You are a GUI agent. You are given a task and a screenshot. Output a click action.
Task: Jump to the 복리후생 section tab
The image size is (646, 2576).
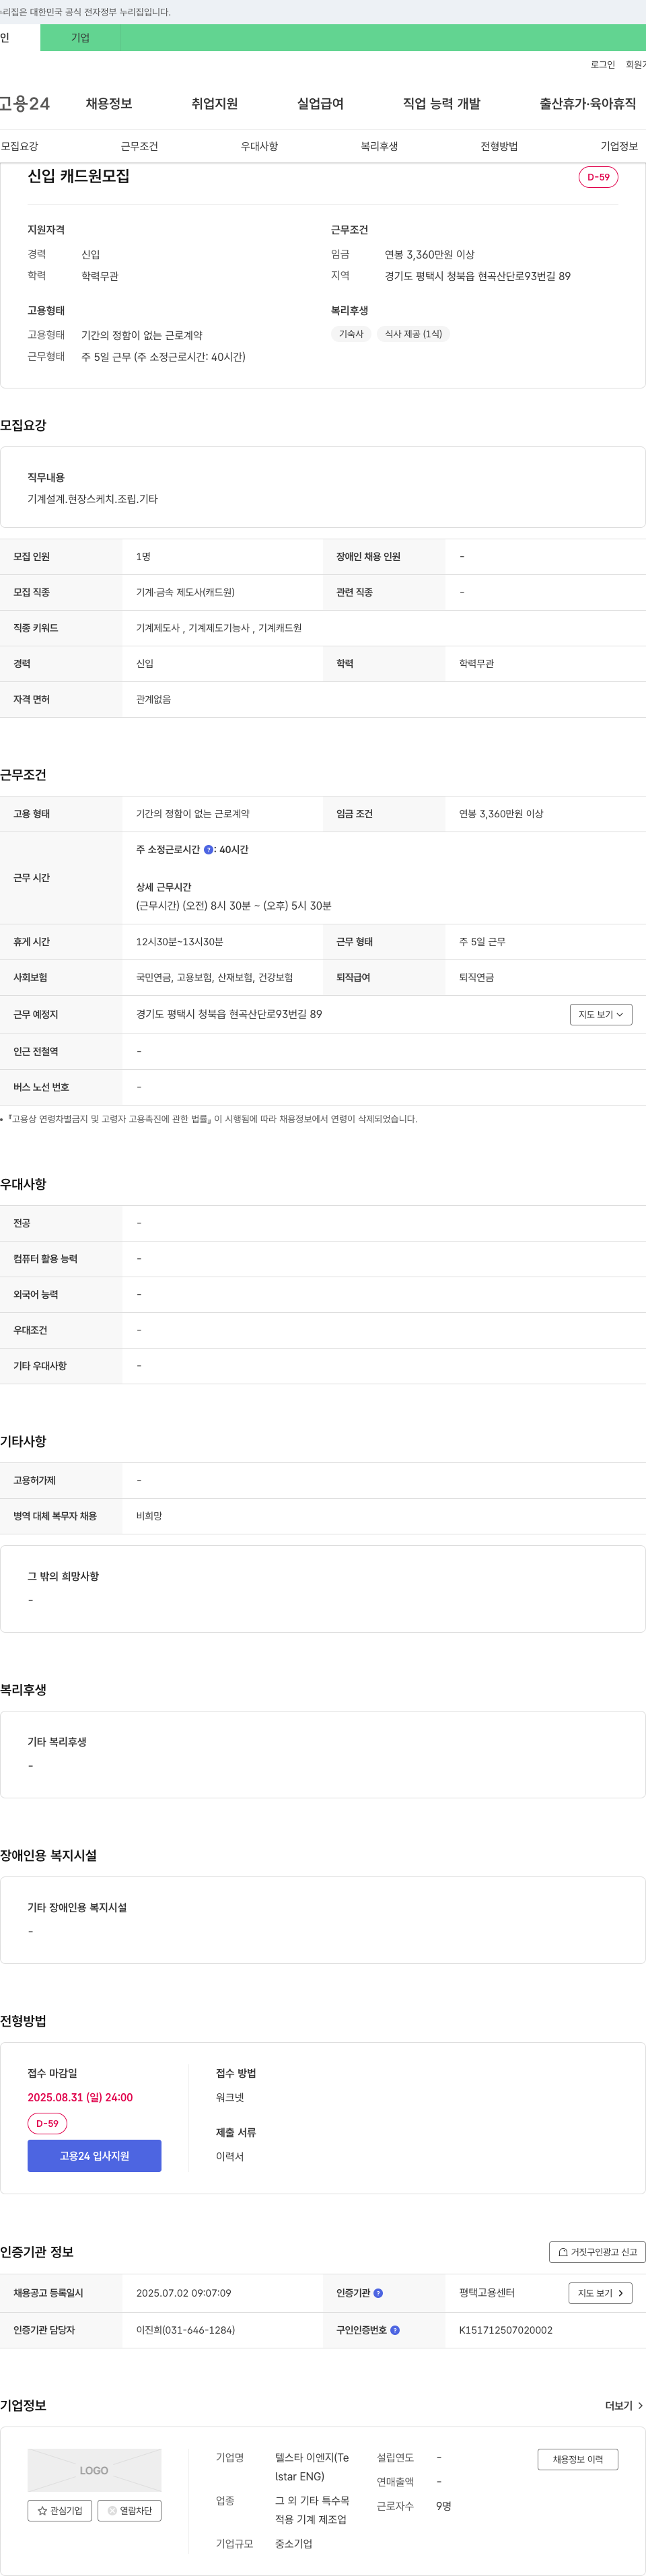click(379, 146)
